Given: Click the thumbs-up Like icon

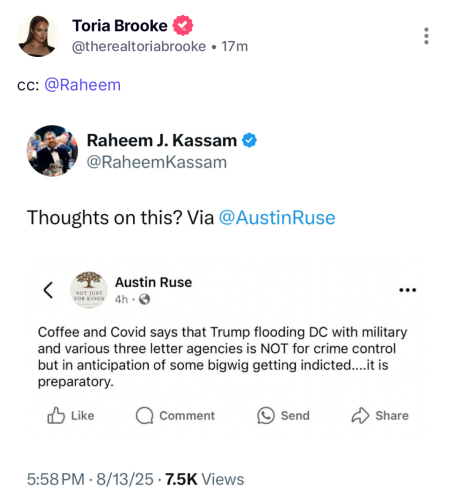Looking at the screenshot, I should pos(56,415).
